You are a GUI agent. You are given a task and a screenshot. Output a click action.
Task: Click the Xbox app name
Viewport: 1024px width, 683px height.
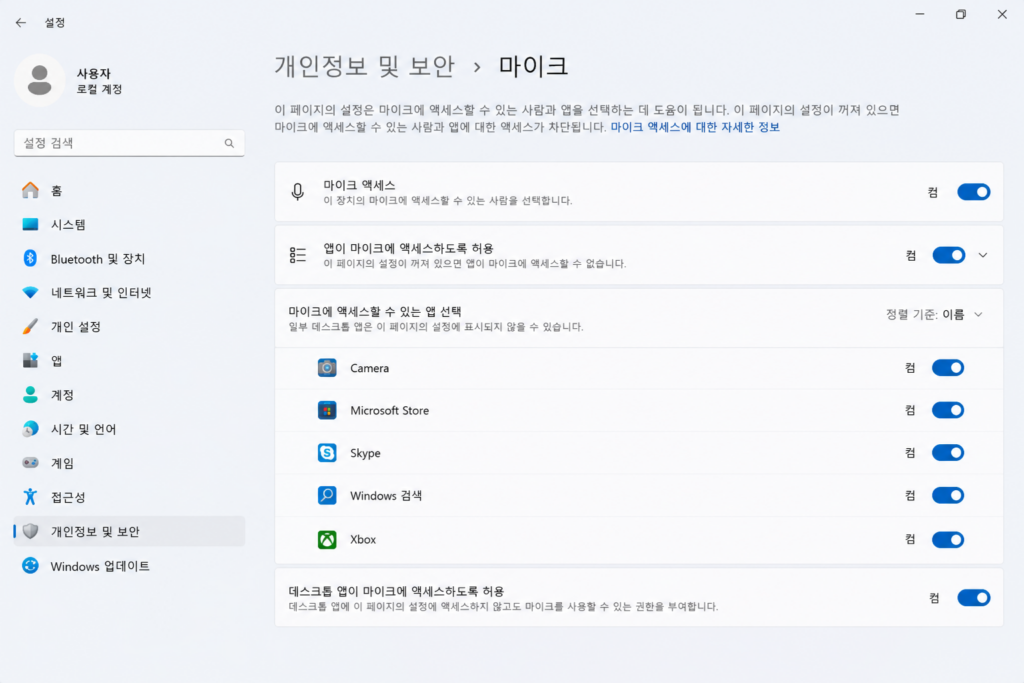coord(363,539)
